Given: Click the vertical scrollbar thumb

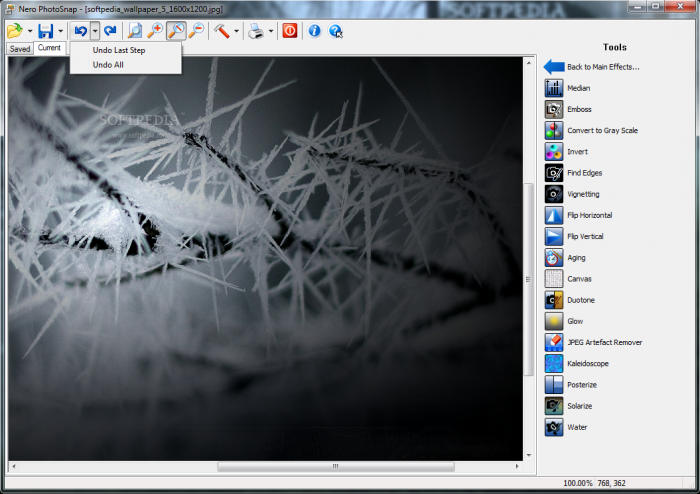Looking at the screenshot, I should 529,279.
